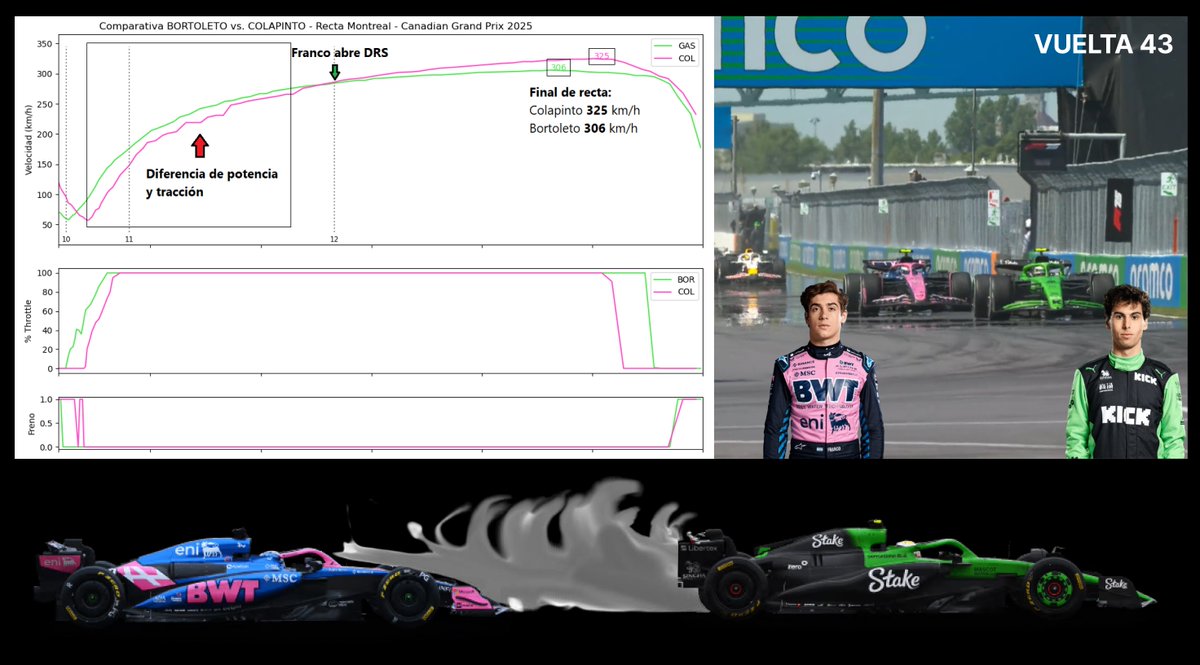Click 'BOR' in the throttle chart legend
Screen dimensions: 1200x665
pyautogui.click(x=687, y=280)
